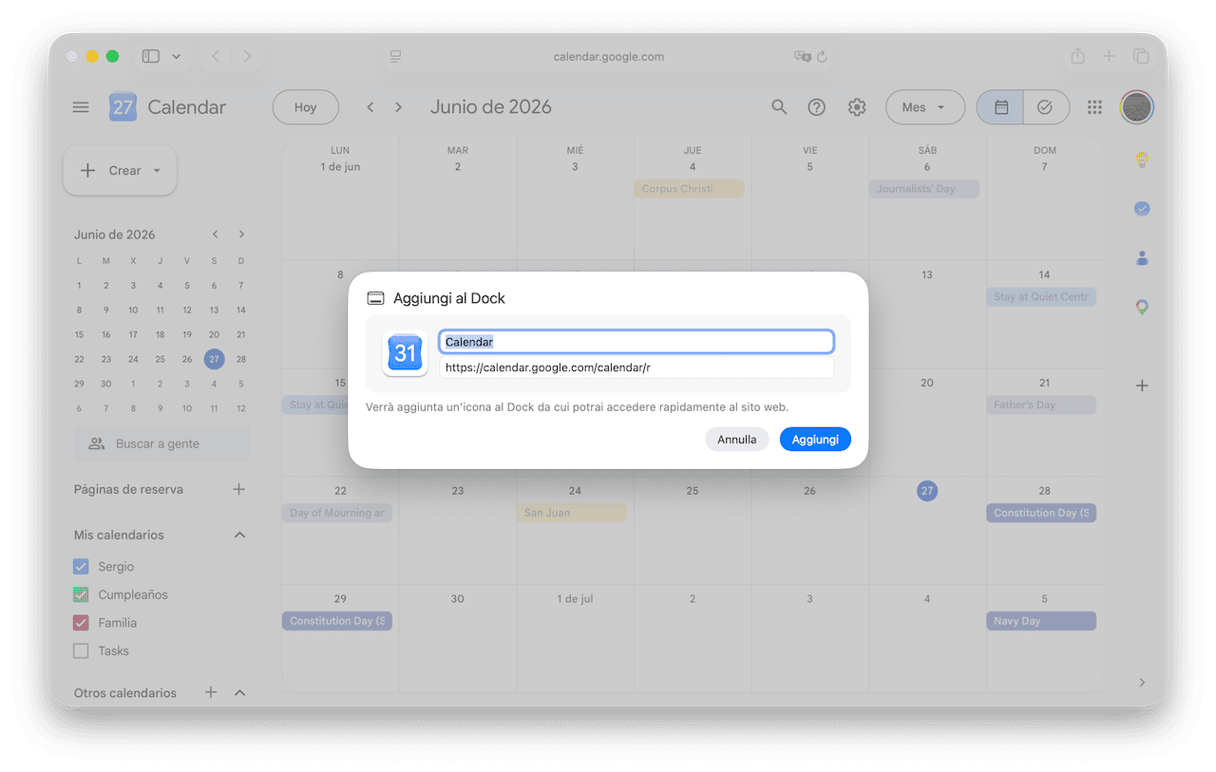Enable the Tasks calendar checkbox
The height and width of the screenshot is (772, 1216).
point(81,651)
